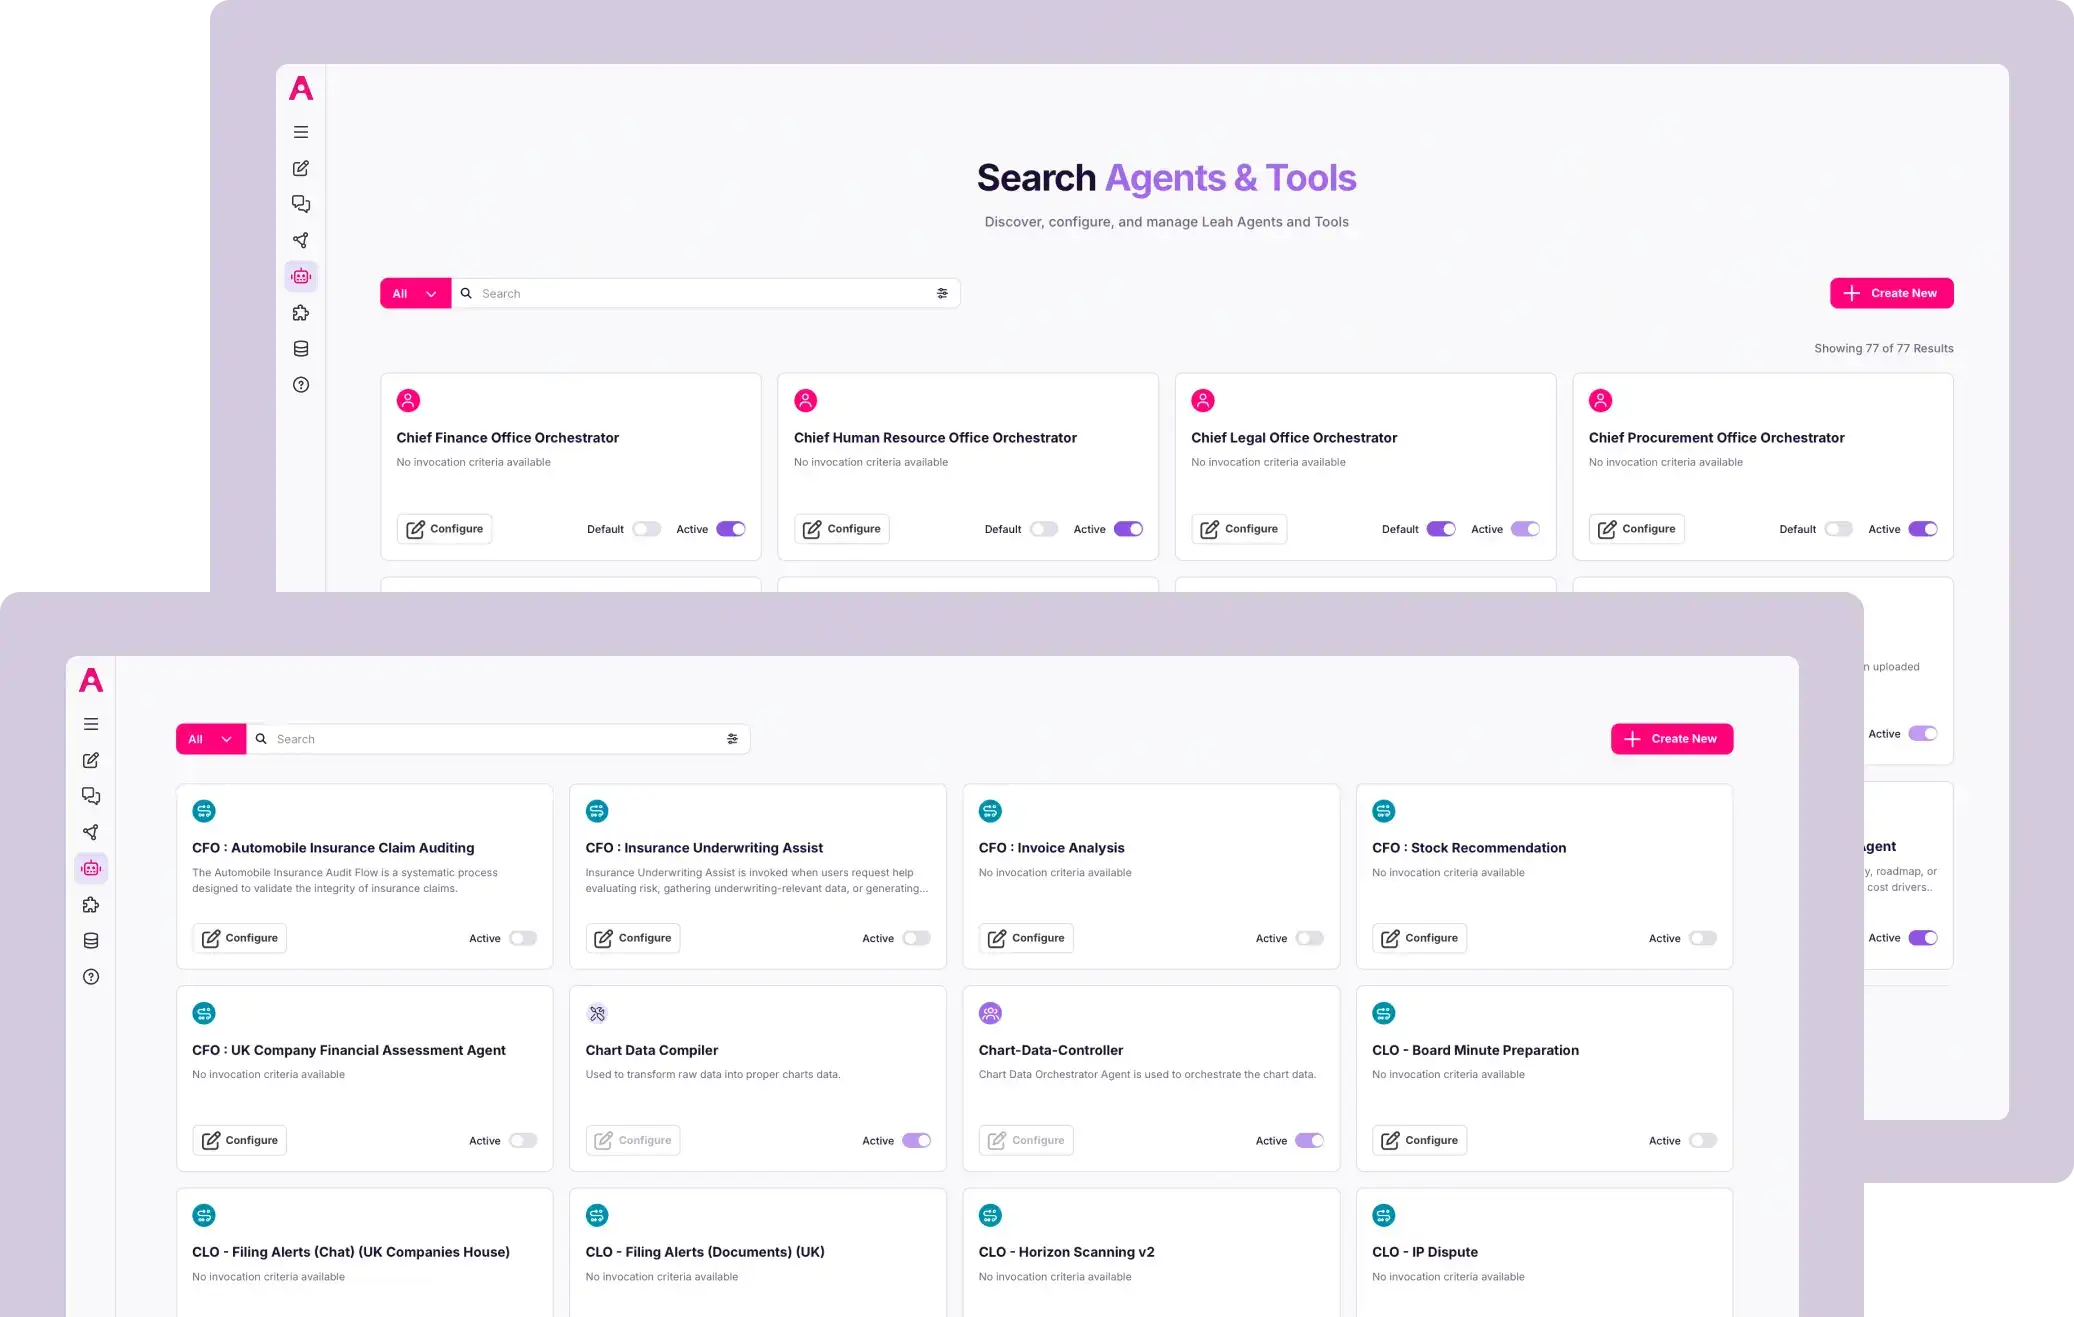Open the hamburger menu in top window sidebar
The image size is (2074, 1317).
tap(301, 132)
